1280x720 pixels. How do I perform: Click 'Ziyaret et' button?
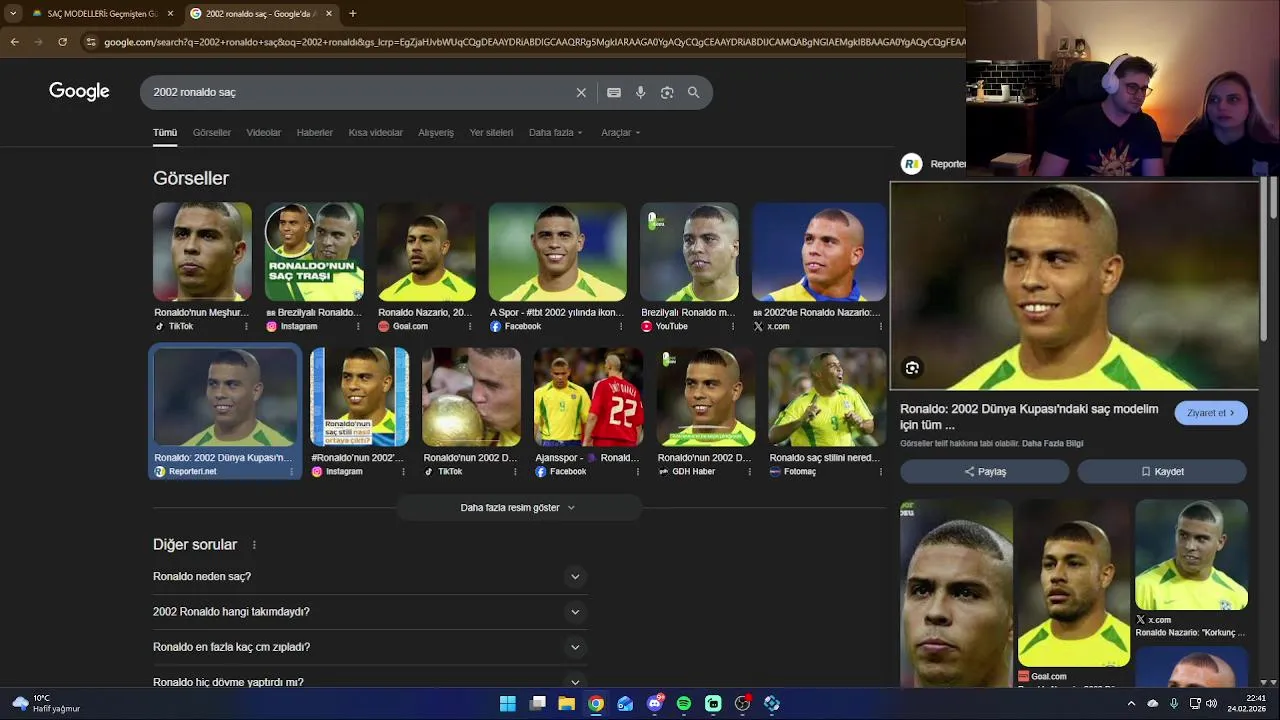(1211, 413)
